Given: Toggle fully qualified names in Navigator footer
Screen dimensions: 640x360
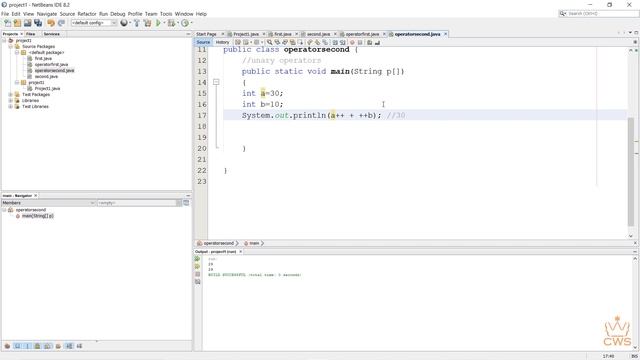Looking at the screenshot, I should (x=58, y=346).
